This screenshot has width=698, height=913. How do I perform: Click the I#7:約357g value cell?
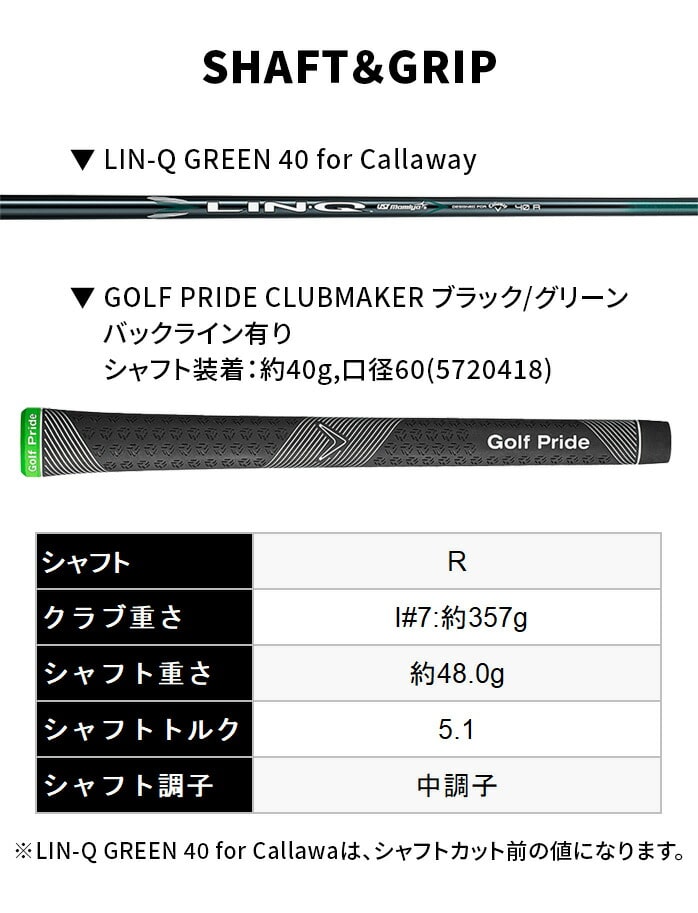click(x=457, y=617)
